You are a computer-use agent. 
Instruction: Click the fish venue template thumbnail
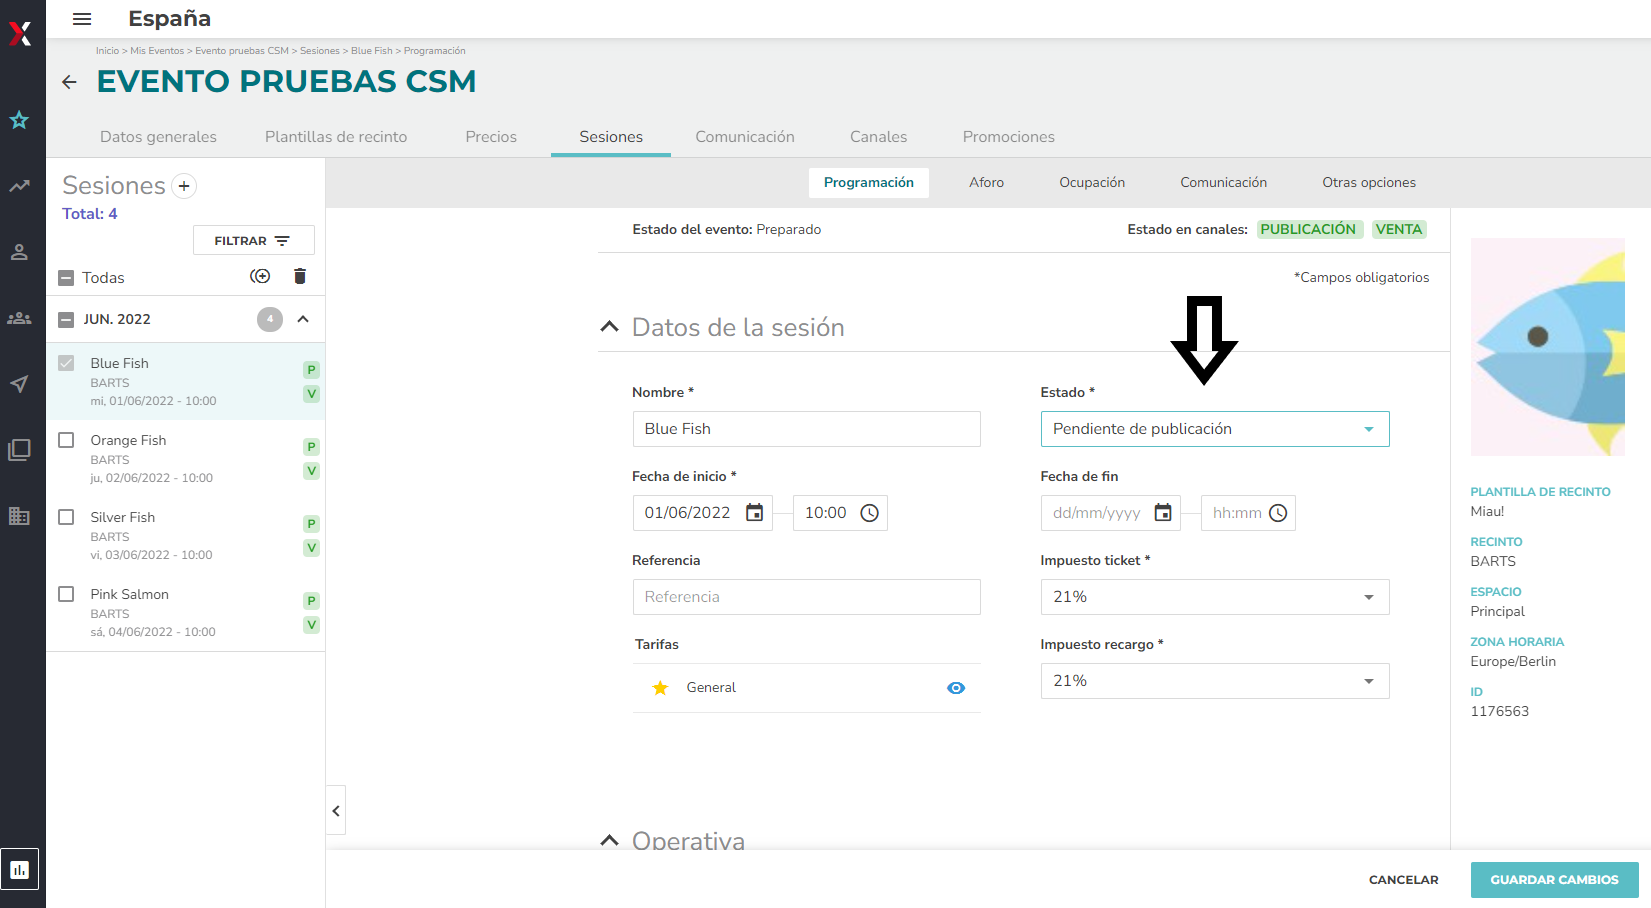(x=1548, y=347)
